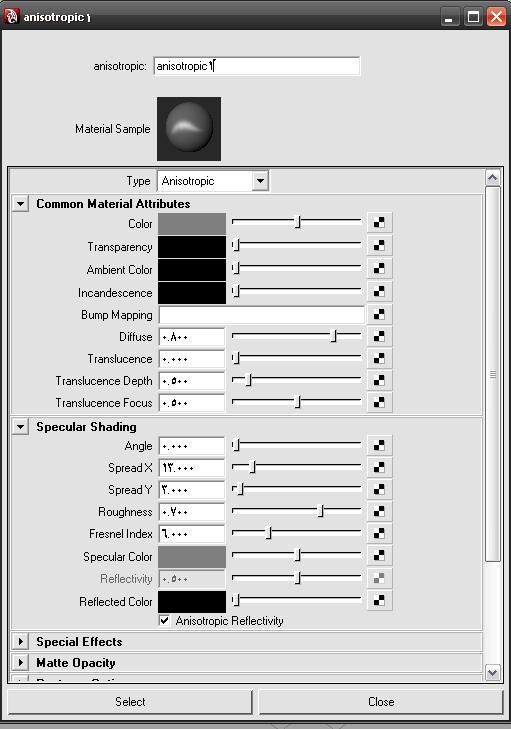Viewport: 511px width, 729px height.
Task: Click the Material Sample sphere thumbnail
Action: point(189,129)
